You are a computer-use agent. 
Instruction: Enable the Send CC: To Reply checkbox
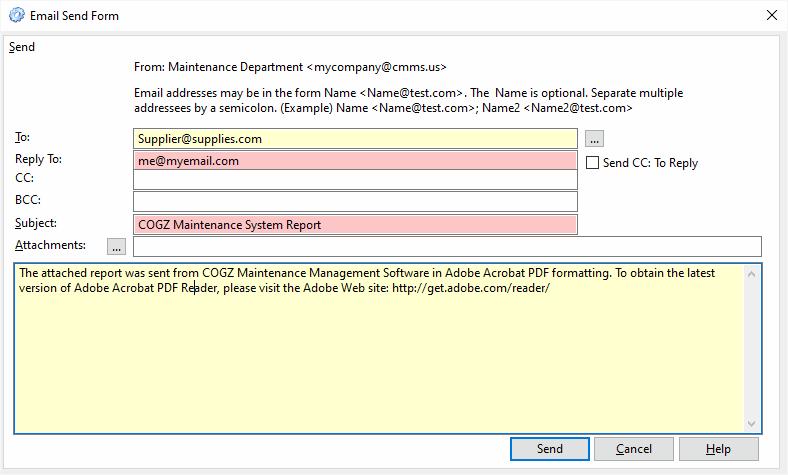tap(593, 163)
